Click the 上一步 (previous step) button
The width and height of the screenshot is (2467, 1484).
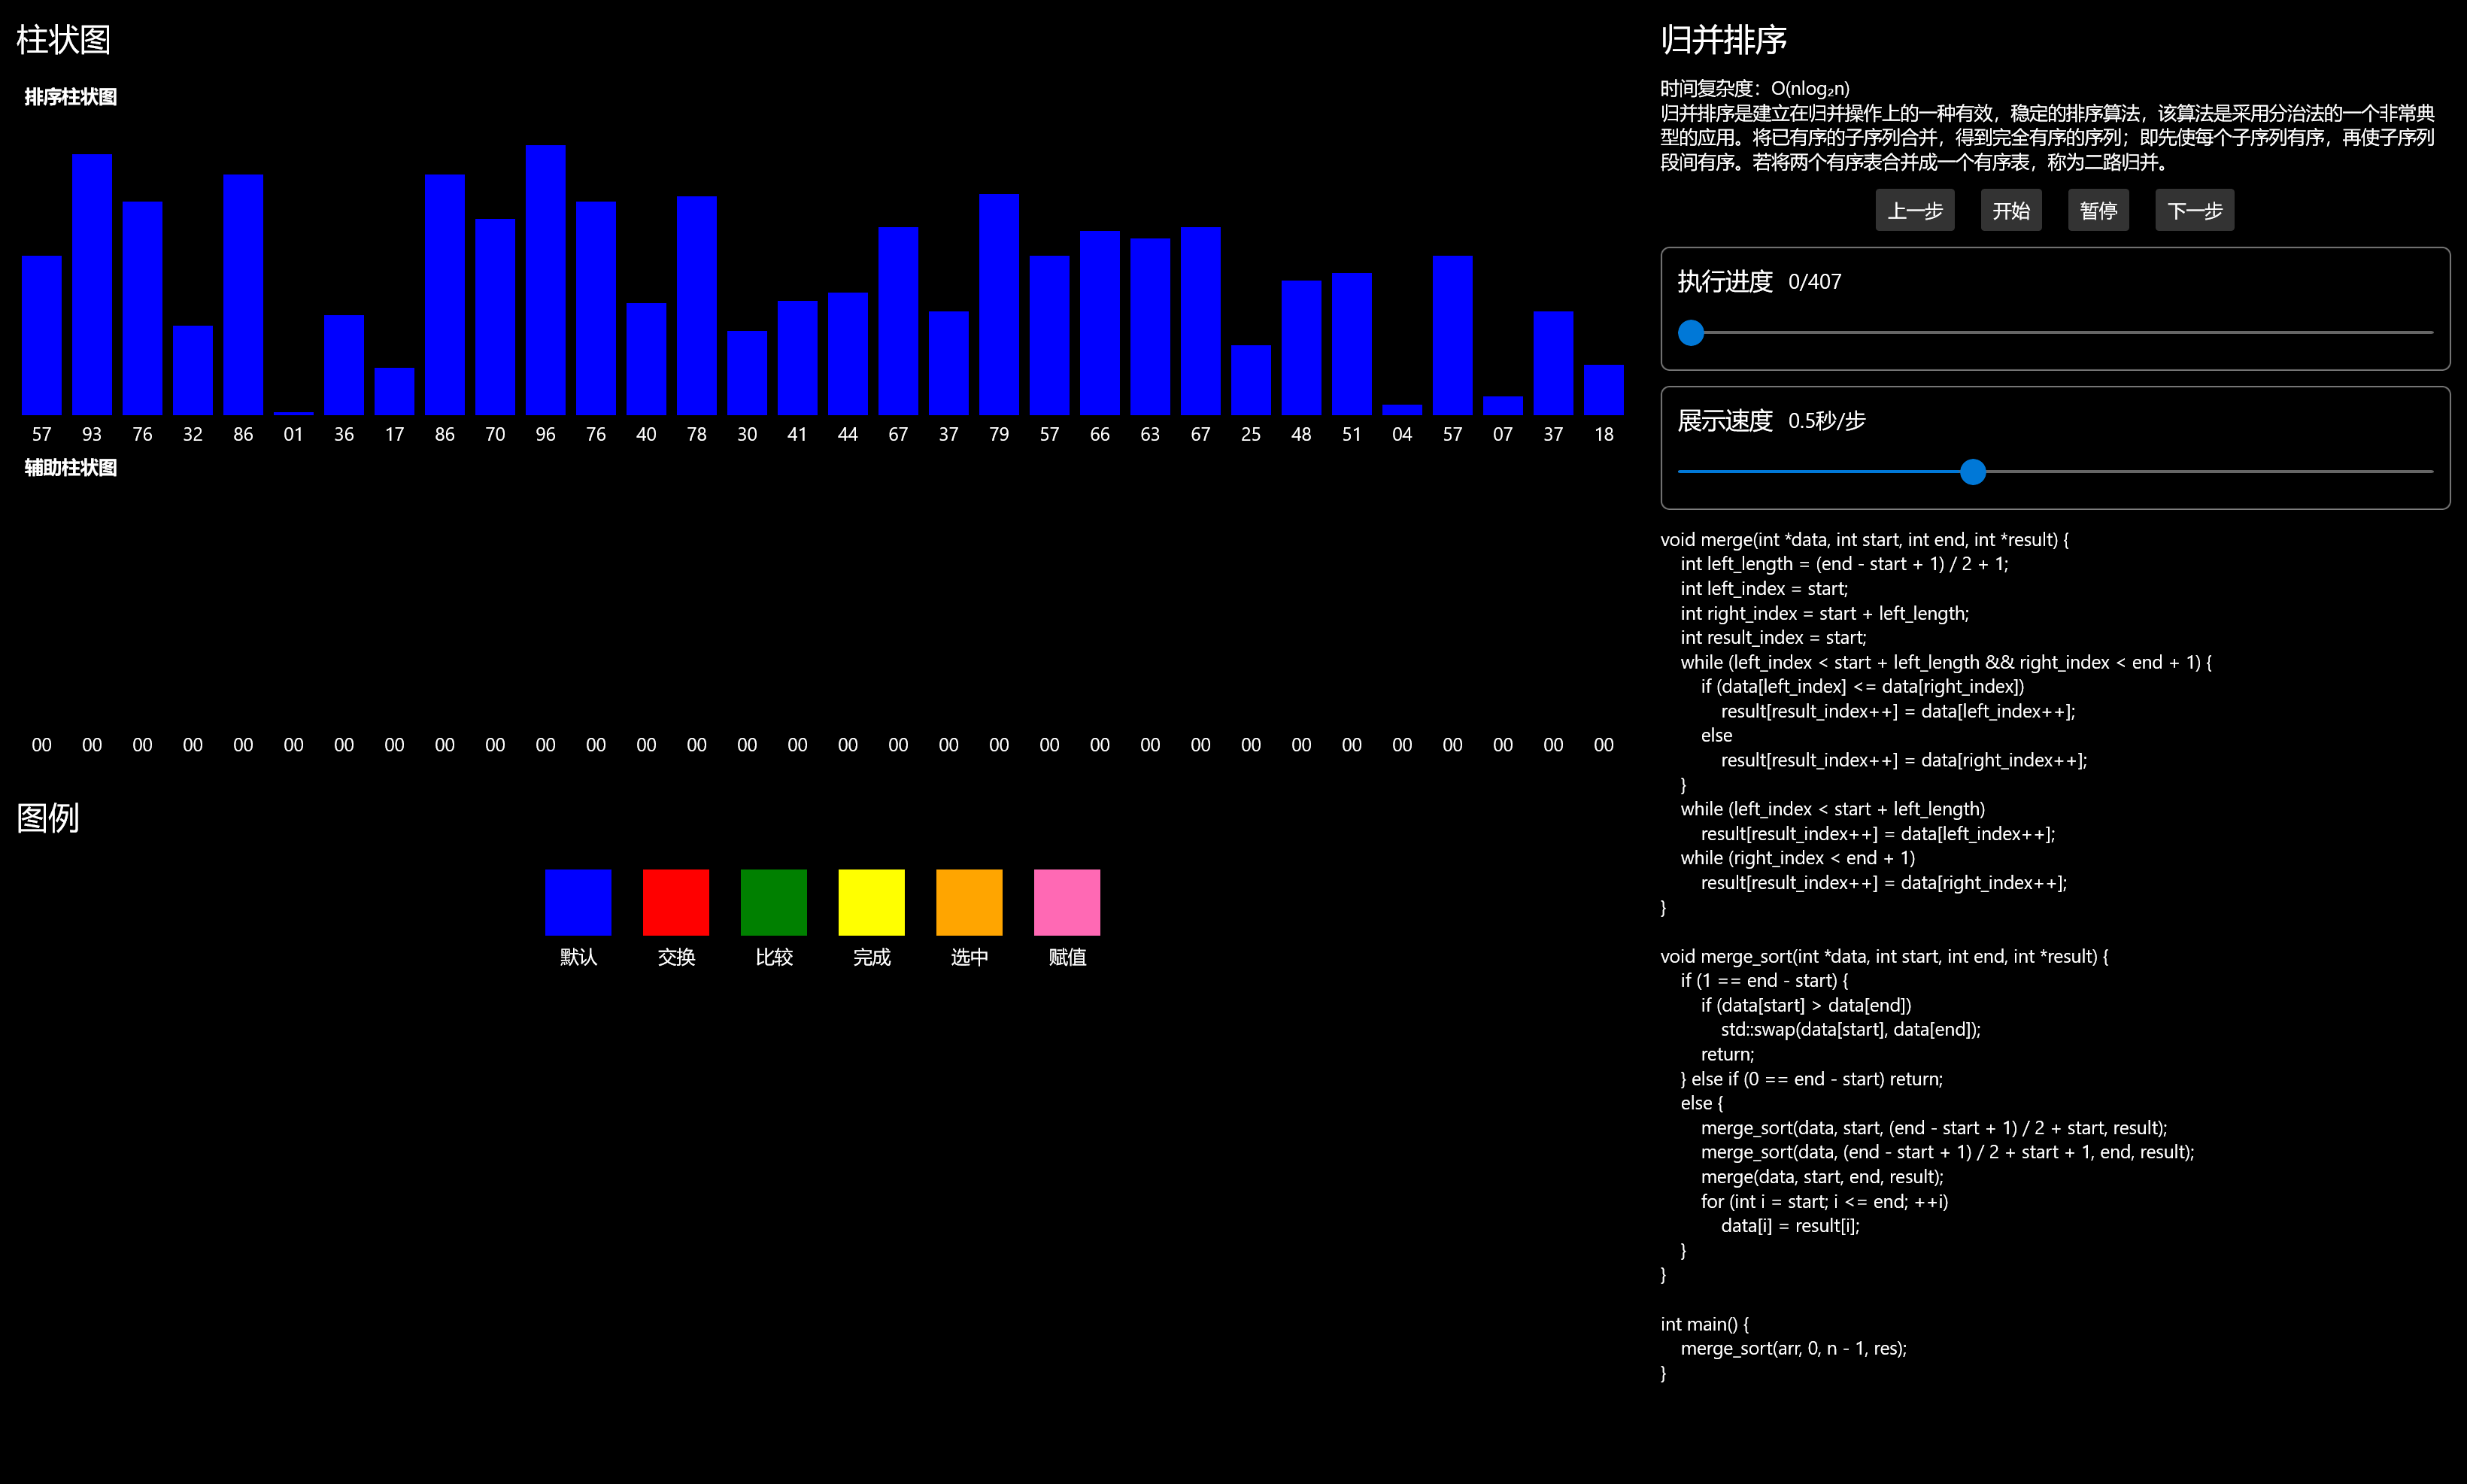(1914, 211)
